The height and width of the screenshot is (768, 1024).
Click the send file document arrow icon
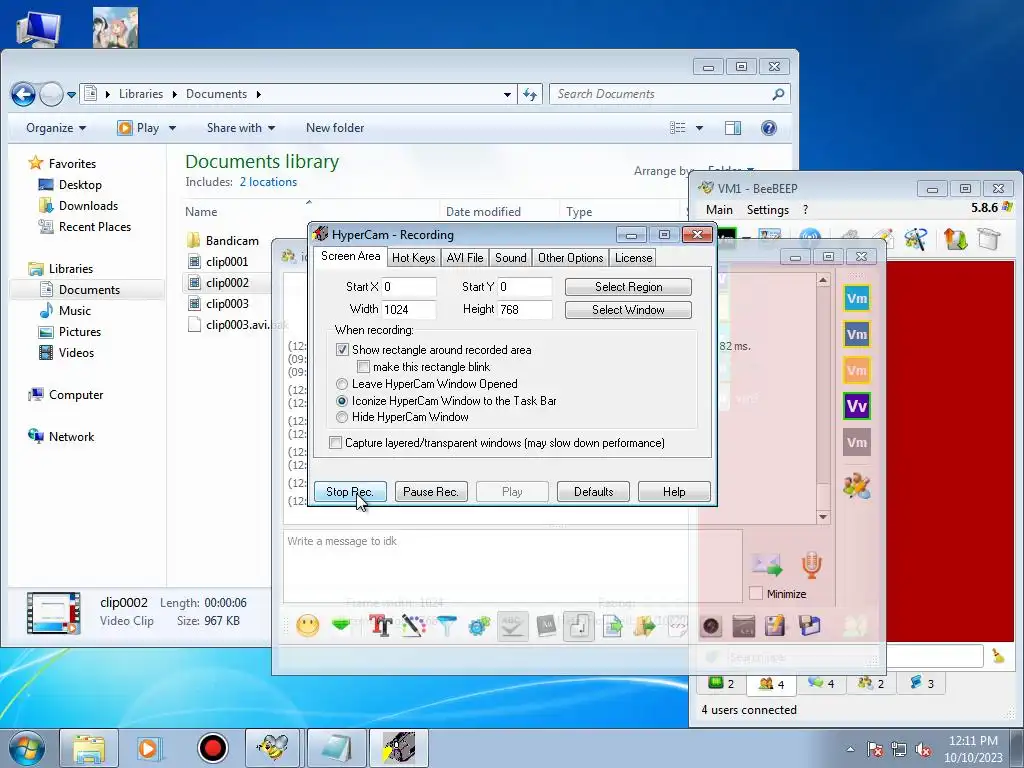click(613, 626)
